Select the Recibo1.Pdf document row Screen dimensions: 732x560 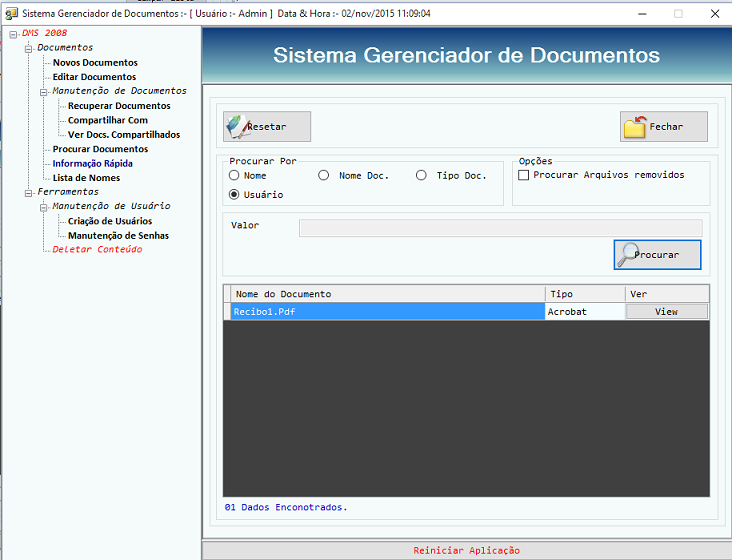click(387, 312)
